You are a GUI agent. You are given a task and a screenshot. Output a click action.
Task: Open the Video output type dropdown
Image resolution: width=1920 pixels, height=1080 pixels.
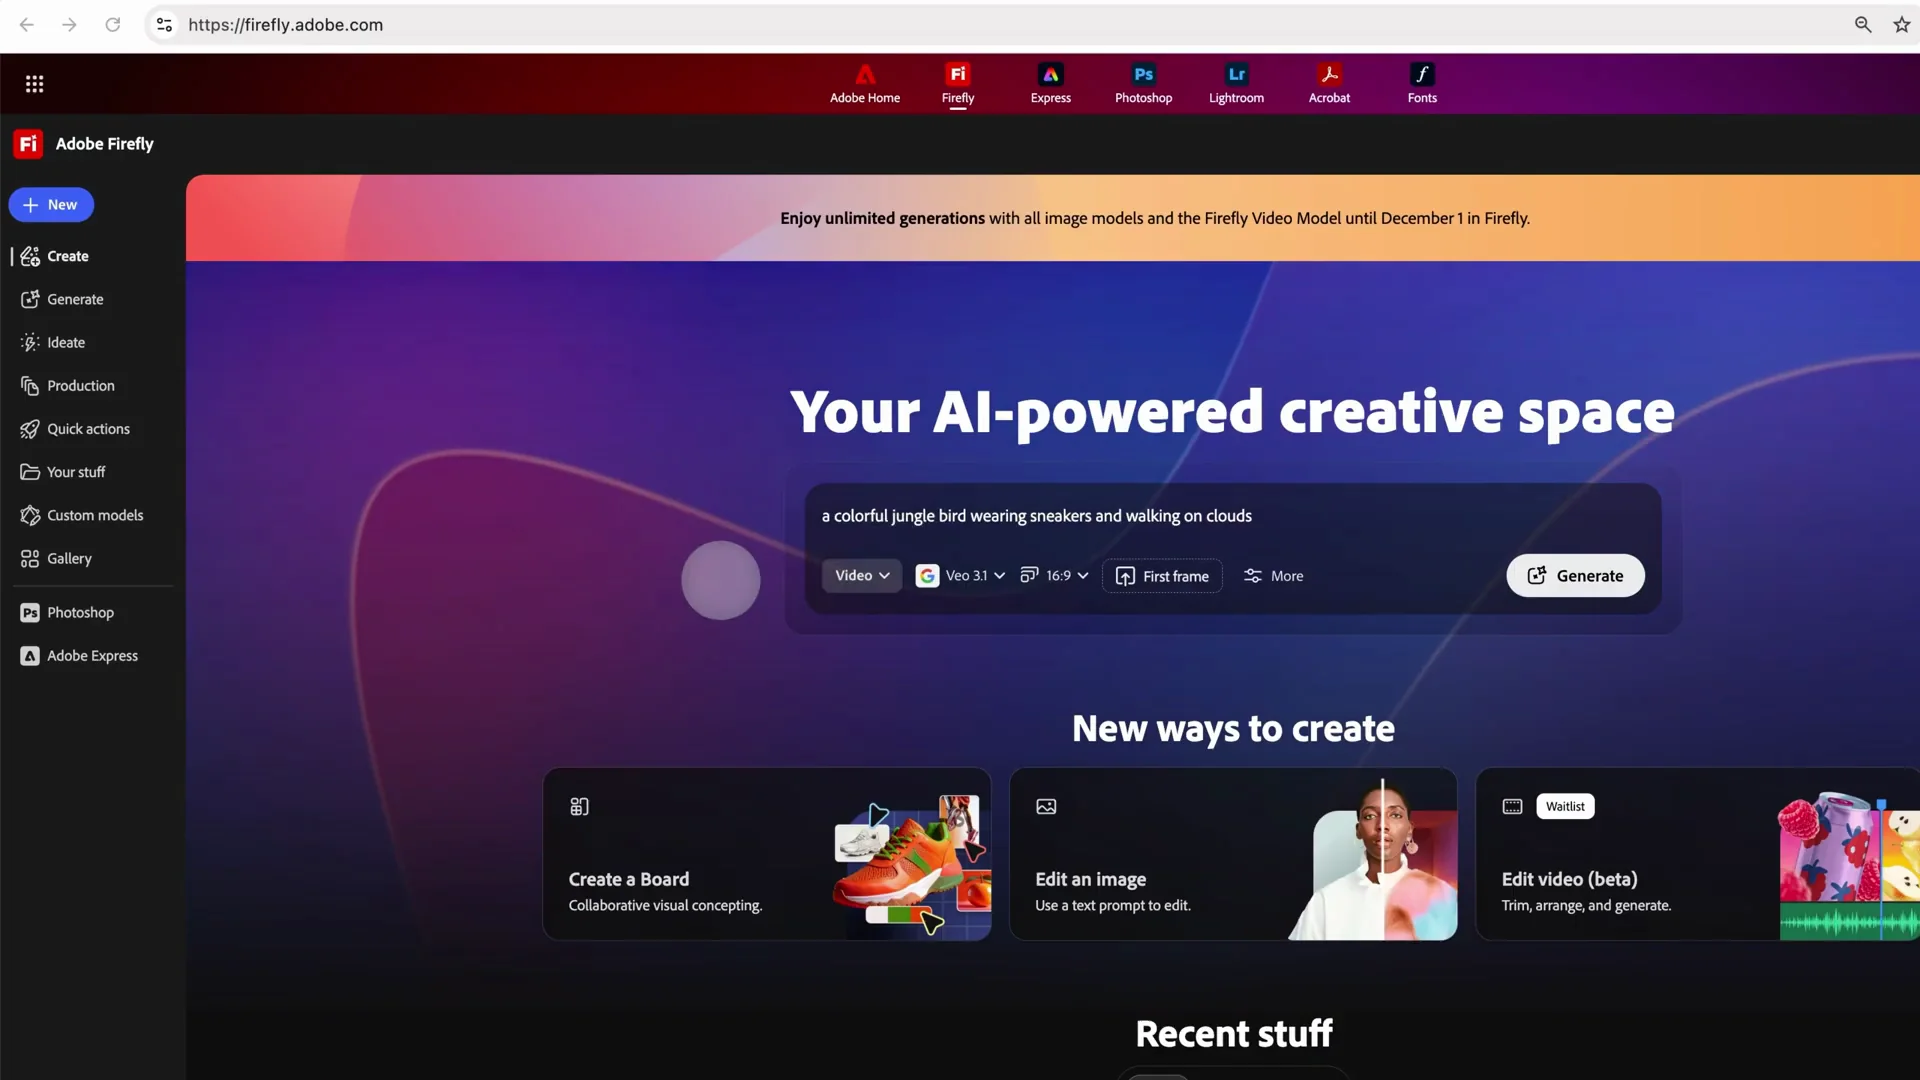tap(861, 575)
